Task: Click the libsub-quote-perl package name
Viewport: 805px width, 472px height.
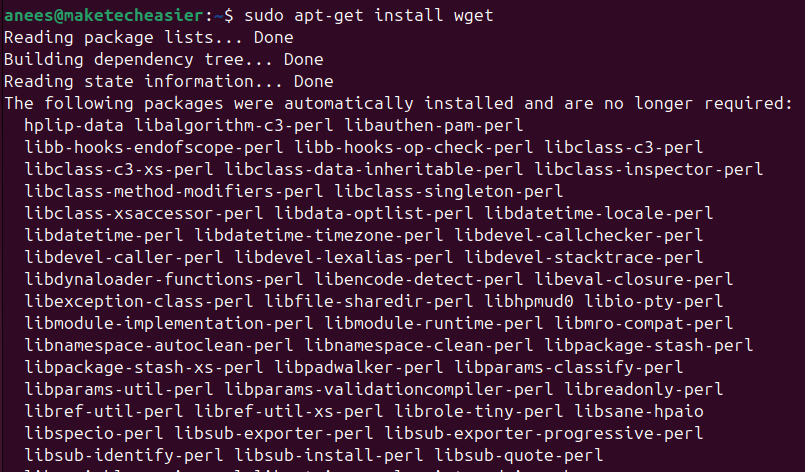Action: point(519,456)
